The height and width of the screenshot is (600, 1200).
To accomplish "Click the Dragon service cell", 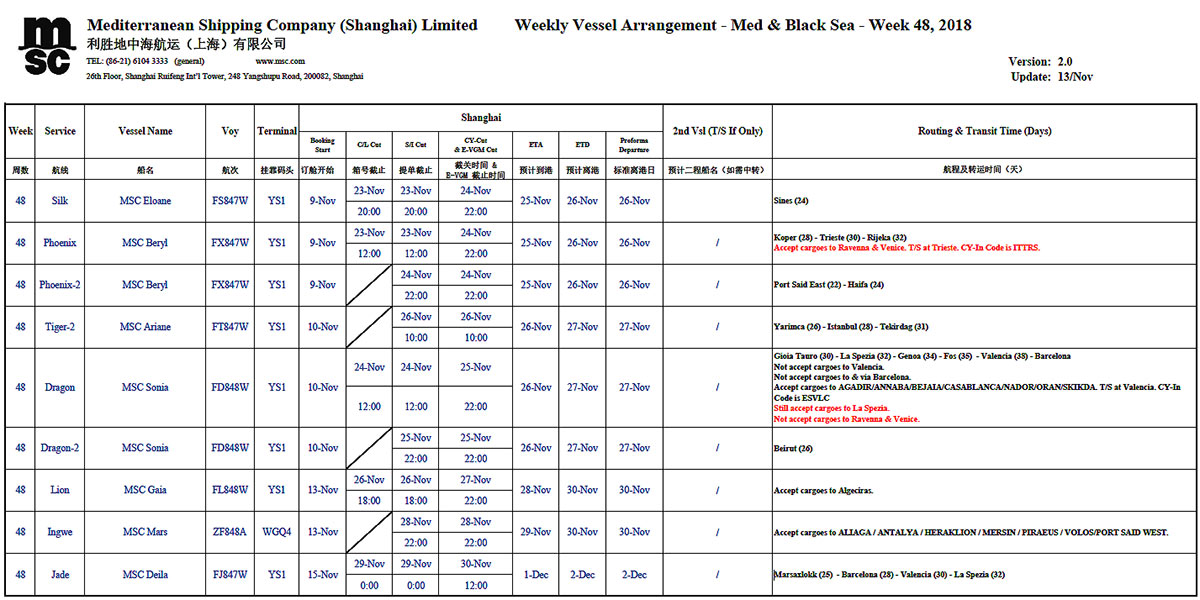I will (x=60, y=387).
